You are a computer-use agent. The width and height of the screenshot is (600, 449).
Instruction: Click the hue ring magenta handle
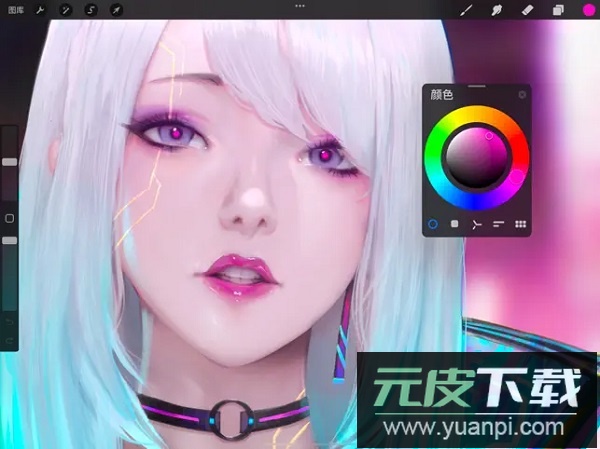tap(517, 176)
